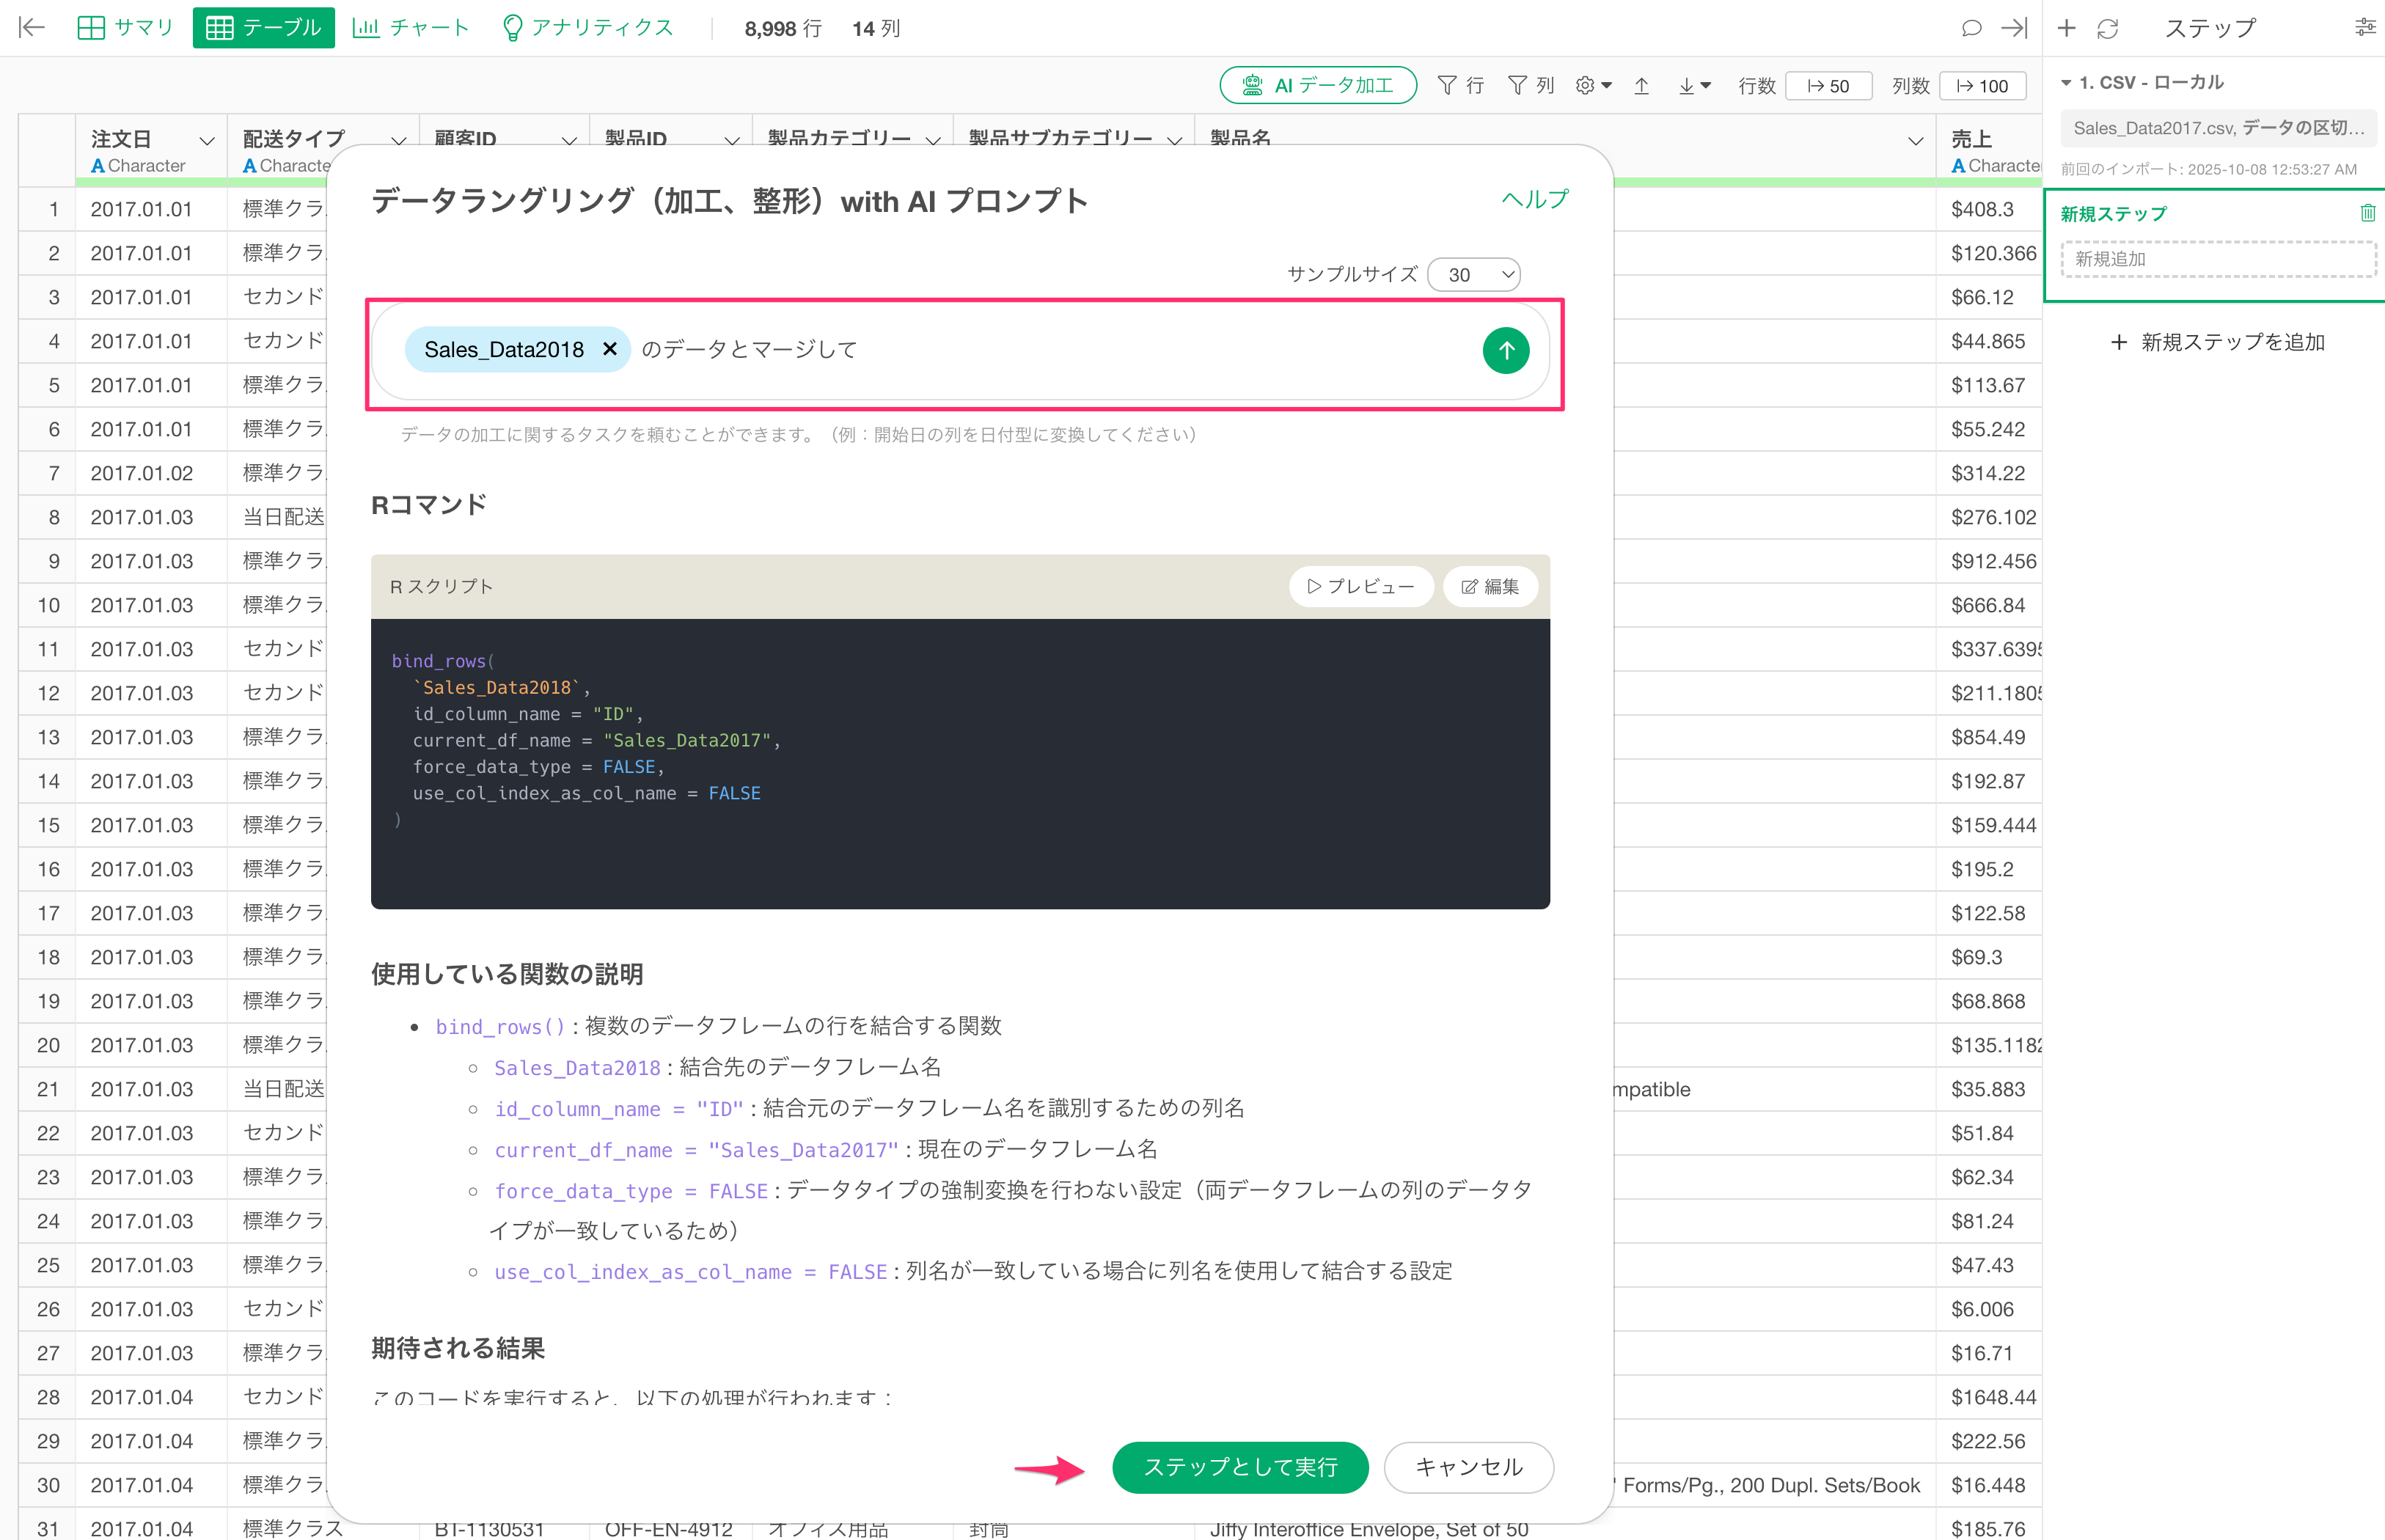
Task: Switch to the アナリティクス tab
Action: coord(588,28)
